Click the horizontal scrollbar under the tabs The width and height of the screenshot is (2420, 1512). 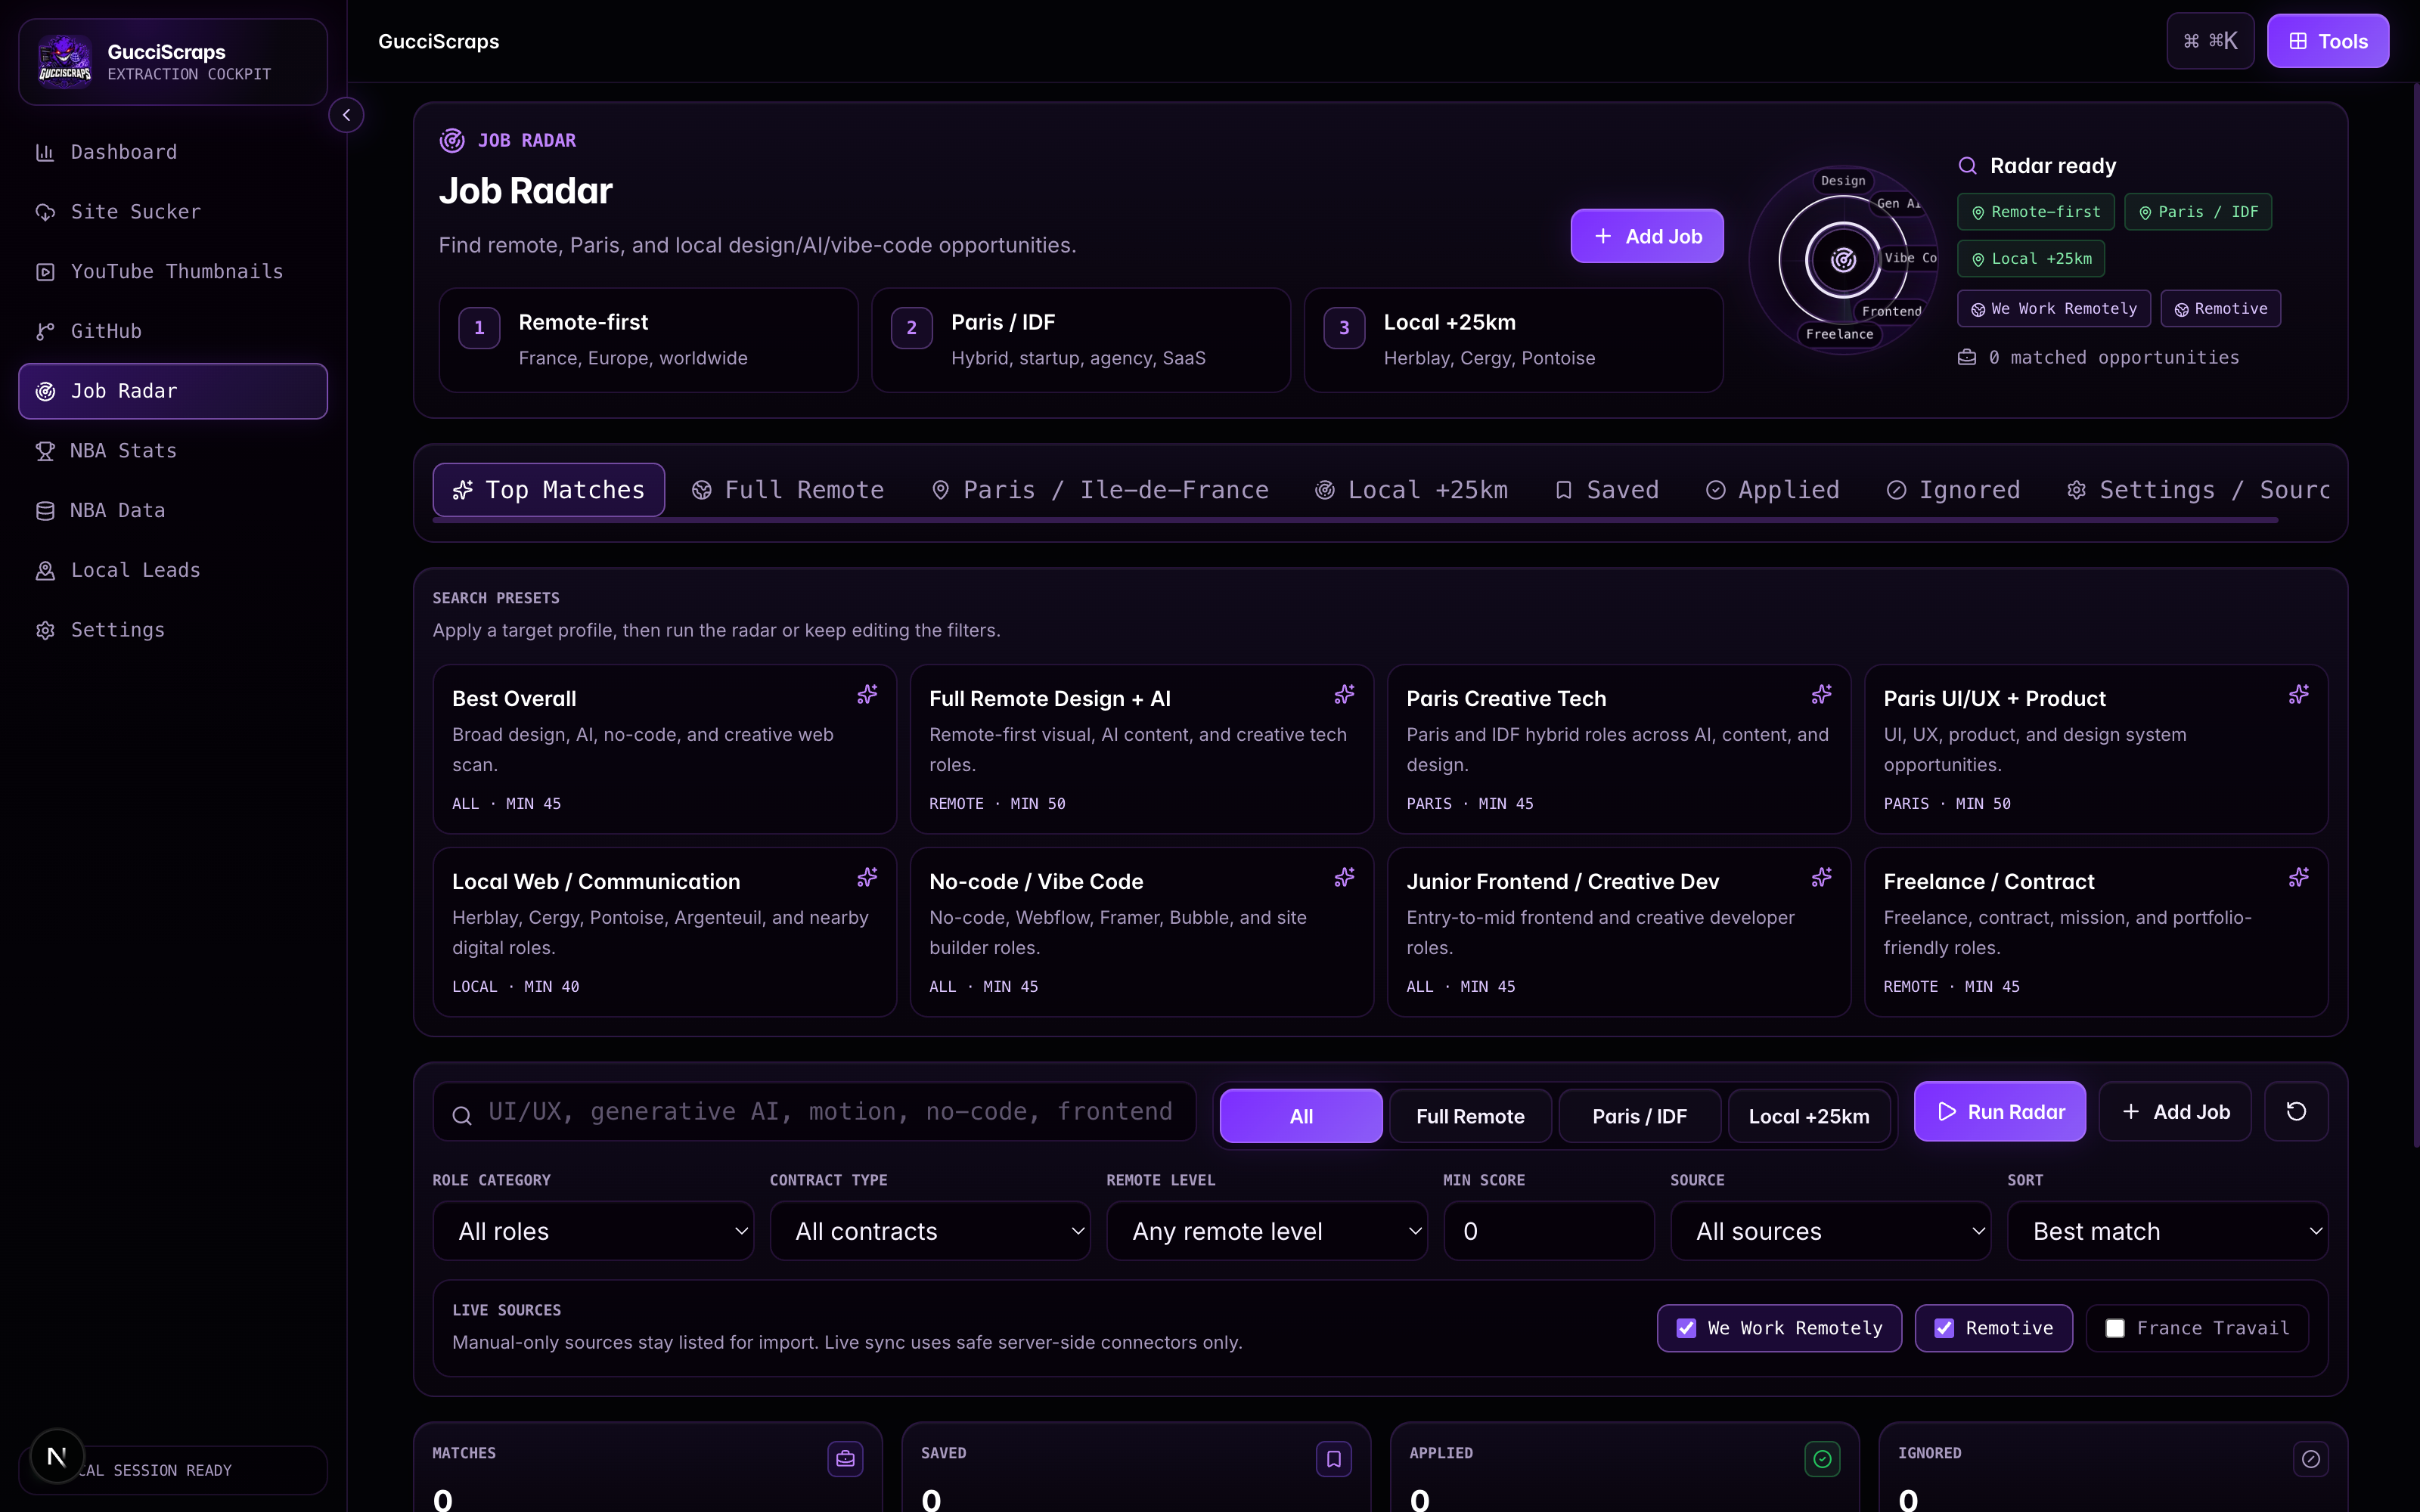tap(1355, 520)
